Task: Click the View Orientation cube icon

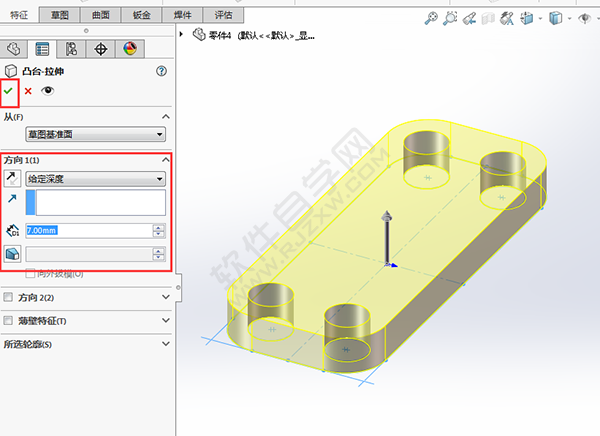Action: (527, 18)
